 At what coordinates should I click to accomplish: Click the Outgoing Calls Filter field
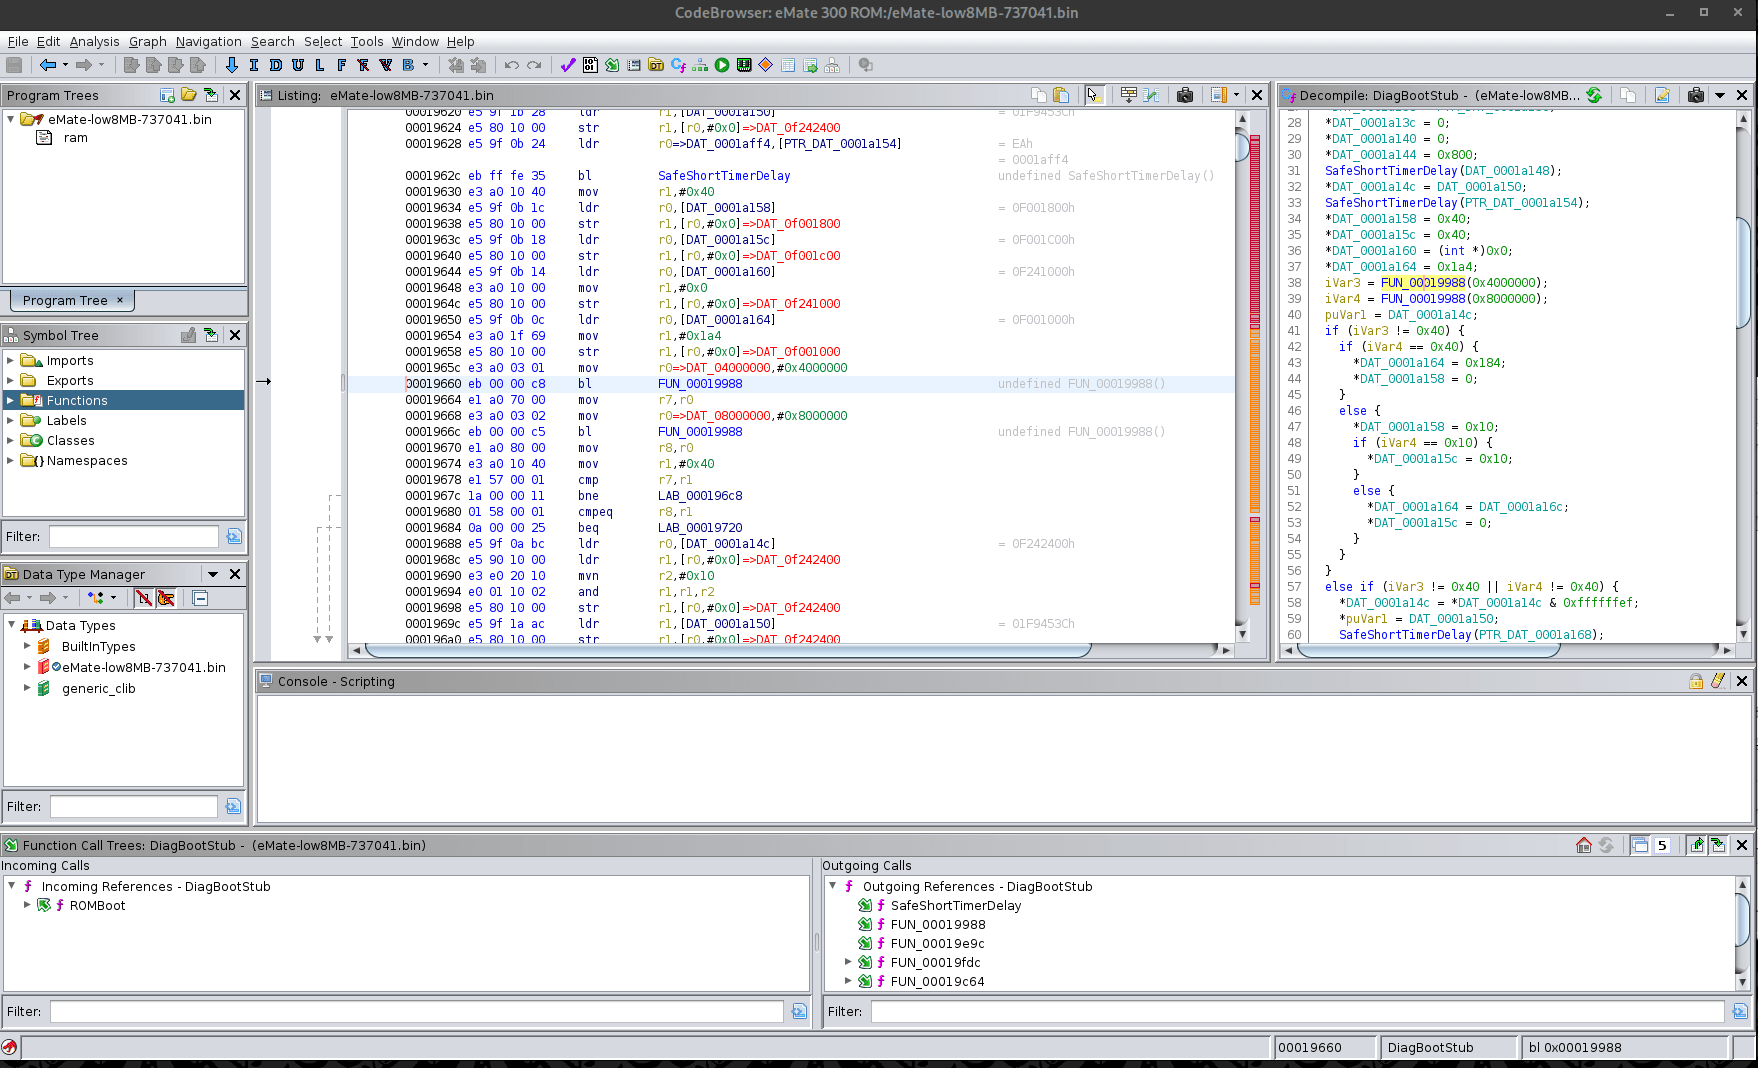click(1297, 1011)
